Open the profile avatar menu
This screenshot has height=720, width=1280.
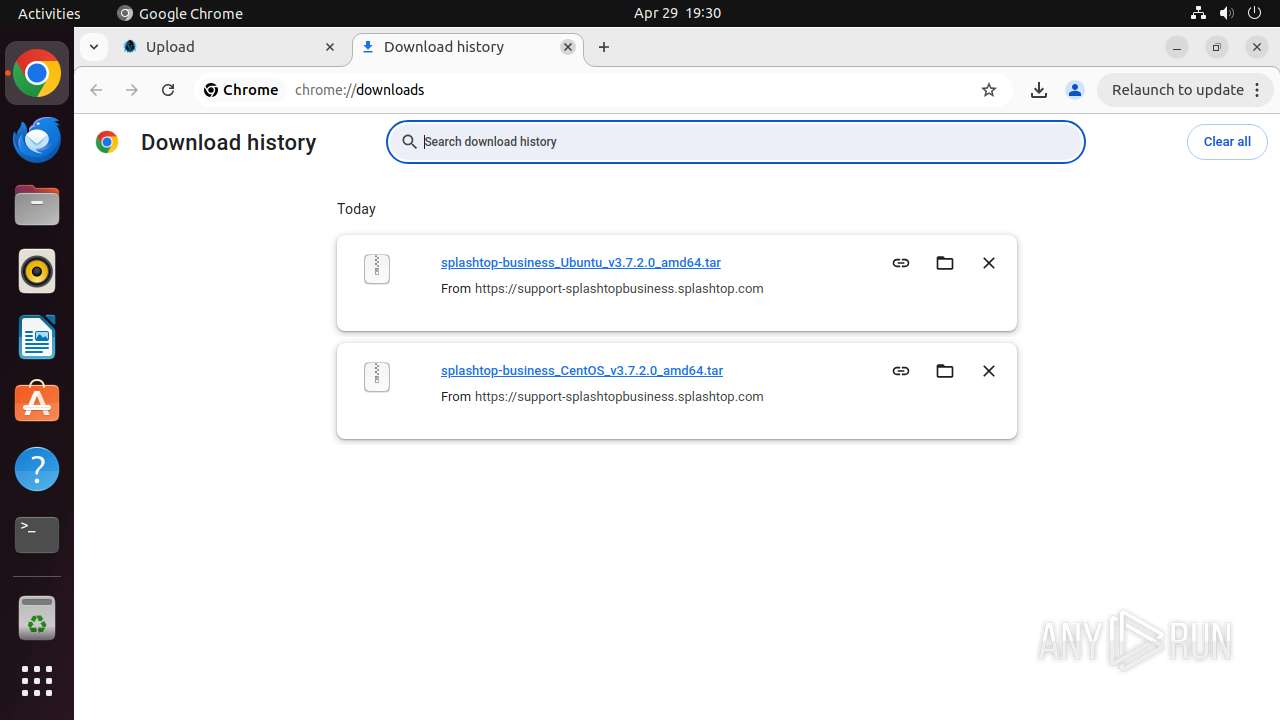pyautogui.click(x=1075, y=90)
